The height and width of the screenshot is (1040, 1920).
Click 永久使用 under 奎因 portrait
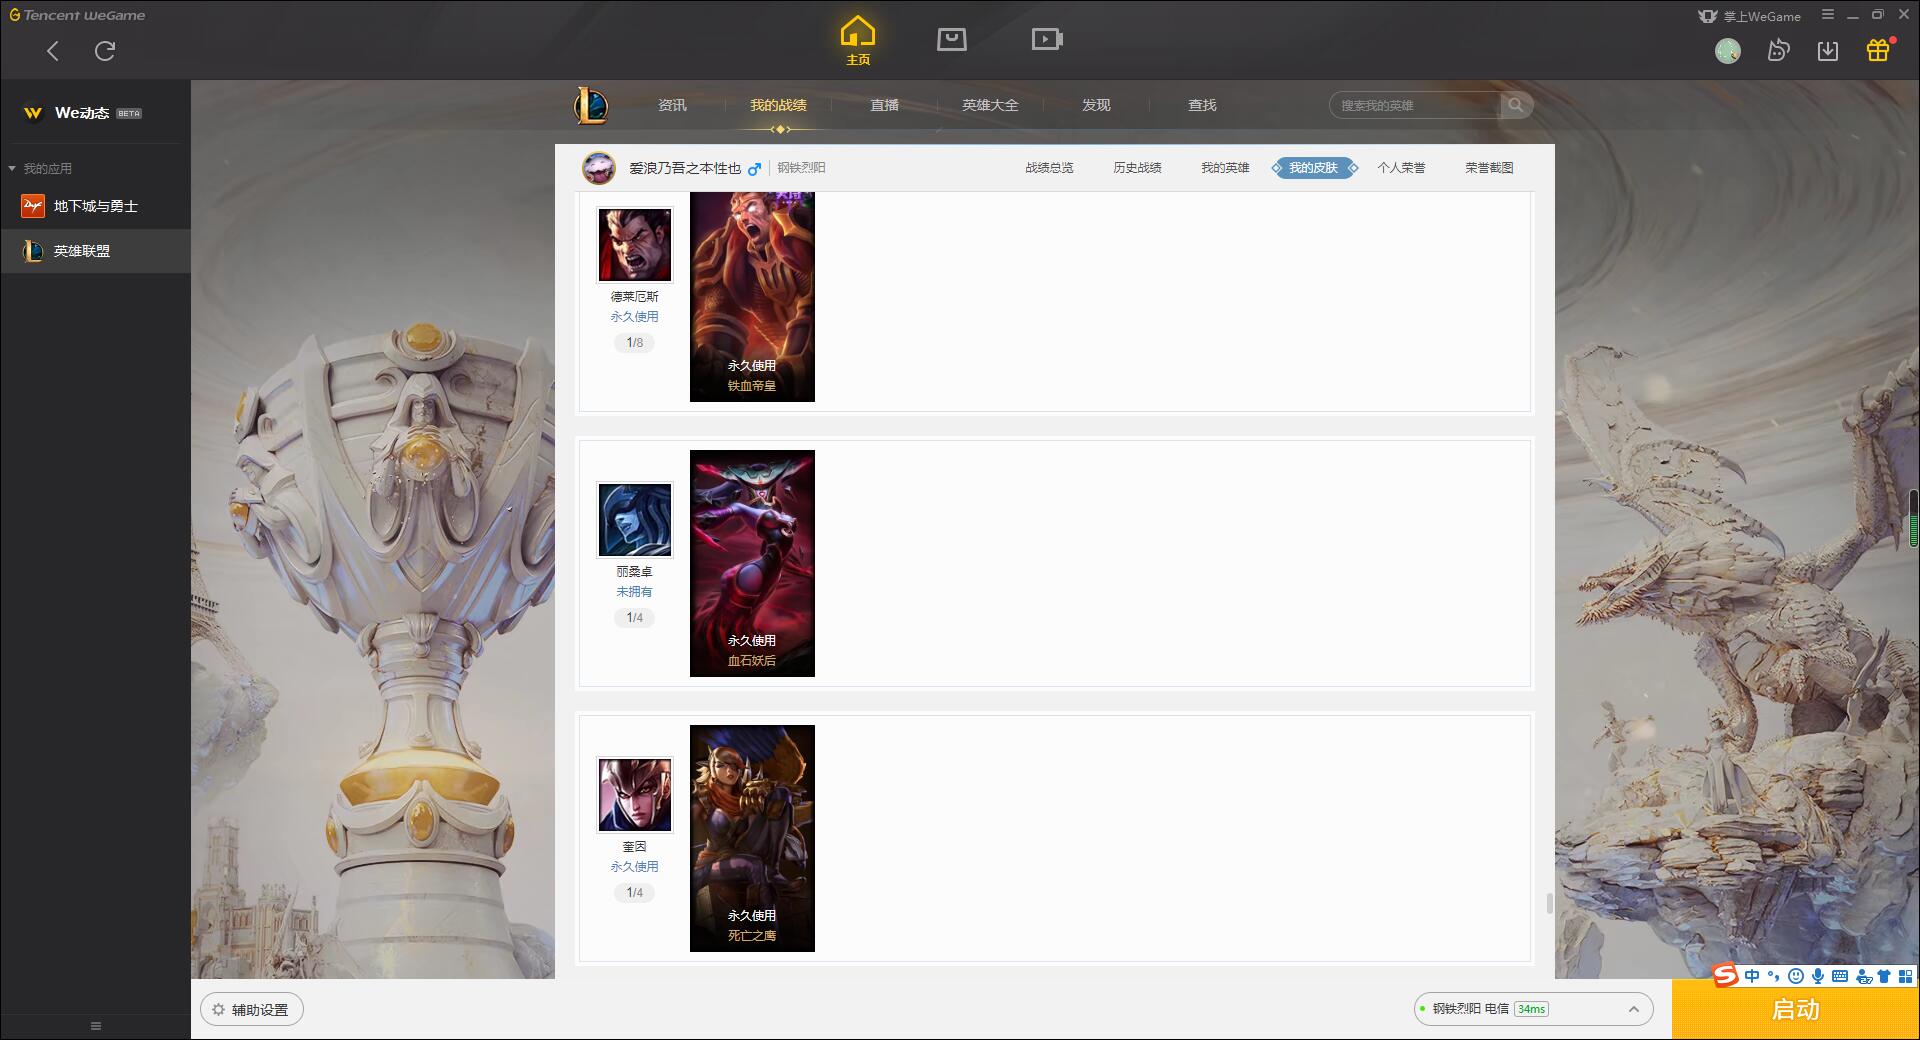pos(635,867)
